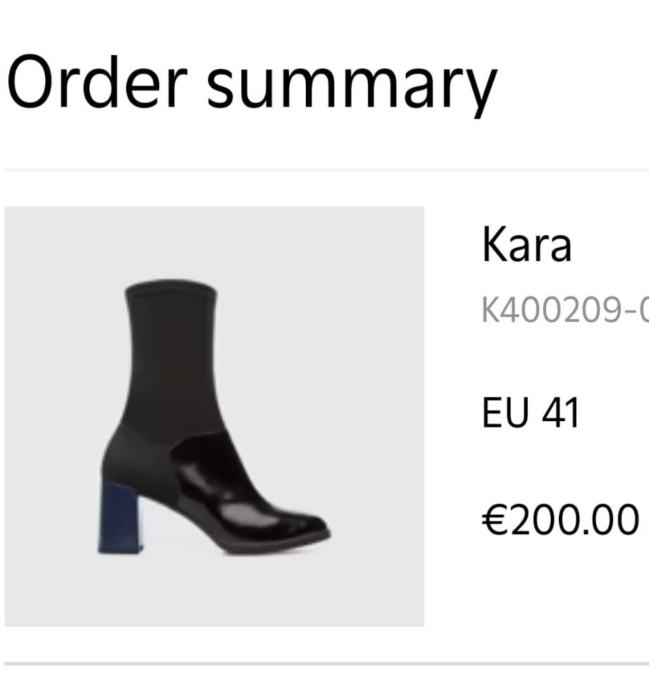The width and height of the screenshot is (649, 690).
Task: Click the gray area below the boot sole
Action: (x=214, y=592)
